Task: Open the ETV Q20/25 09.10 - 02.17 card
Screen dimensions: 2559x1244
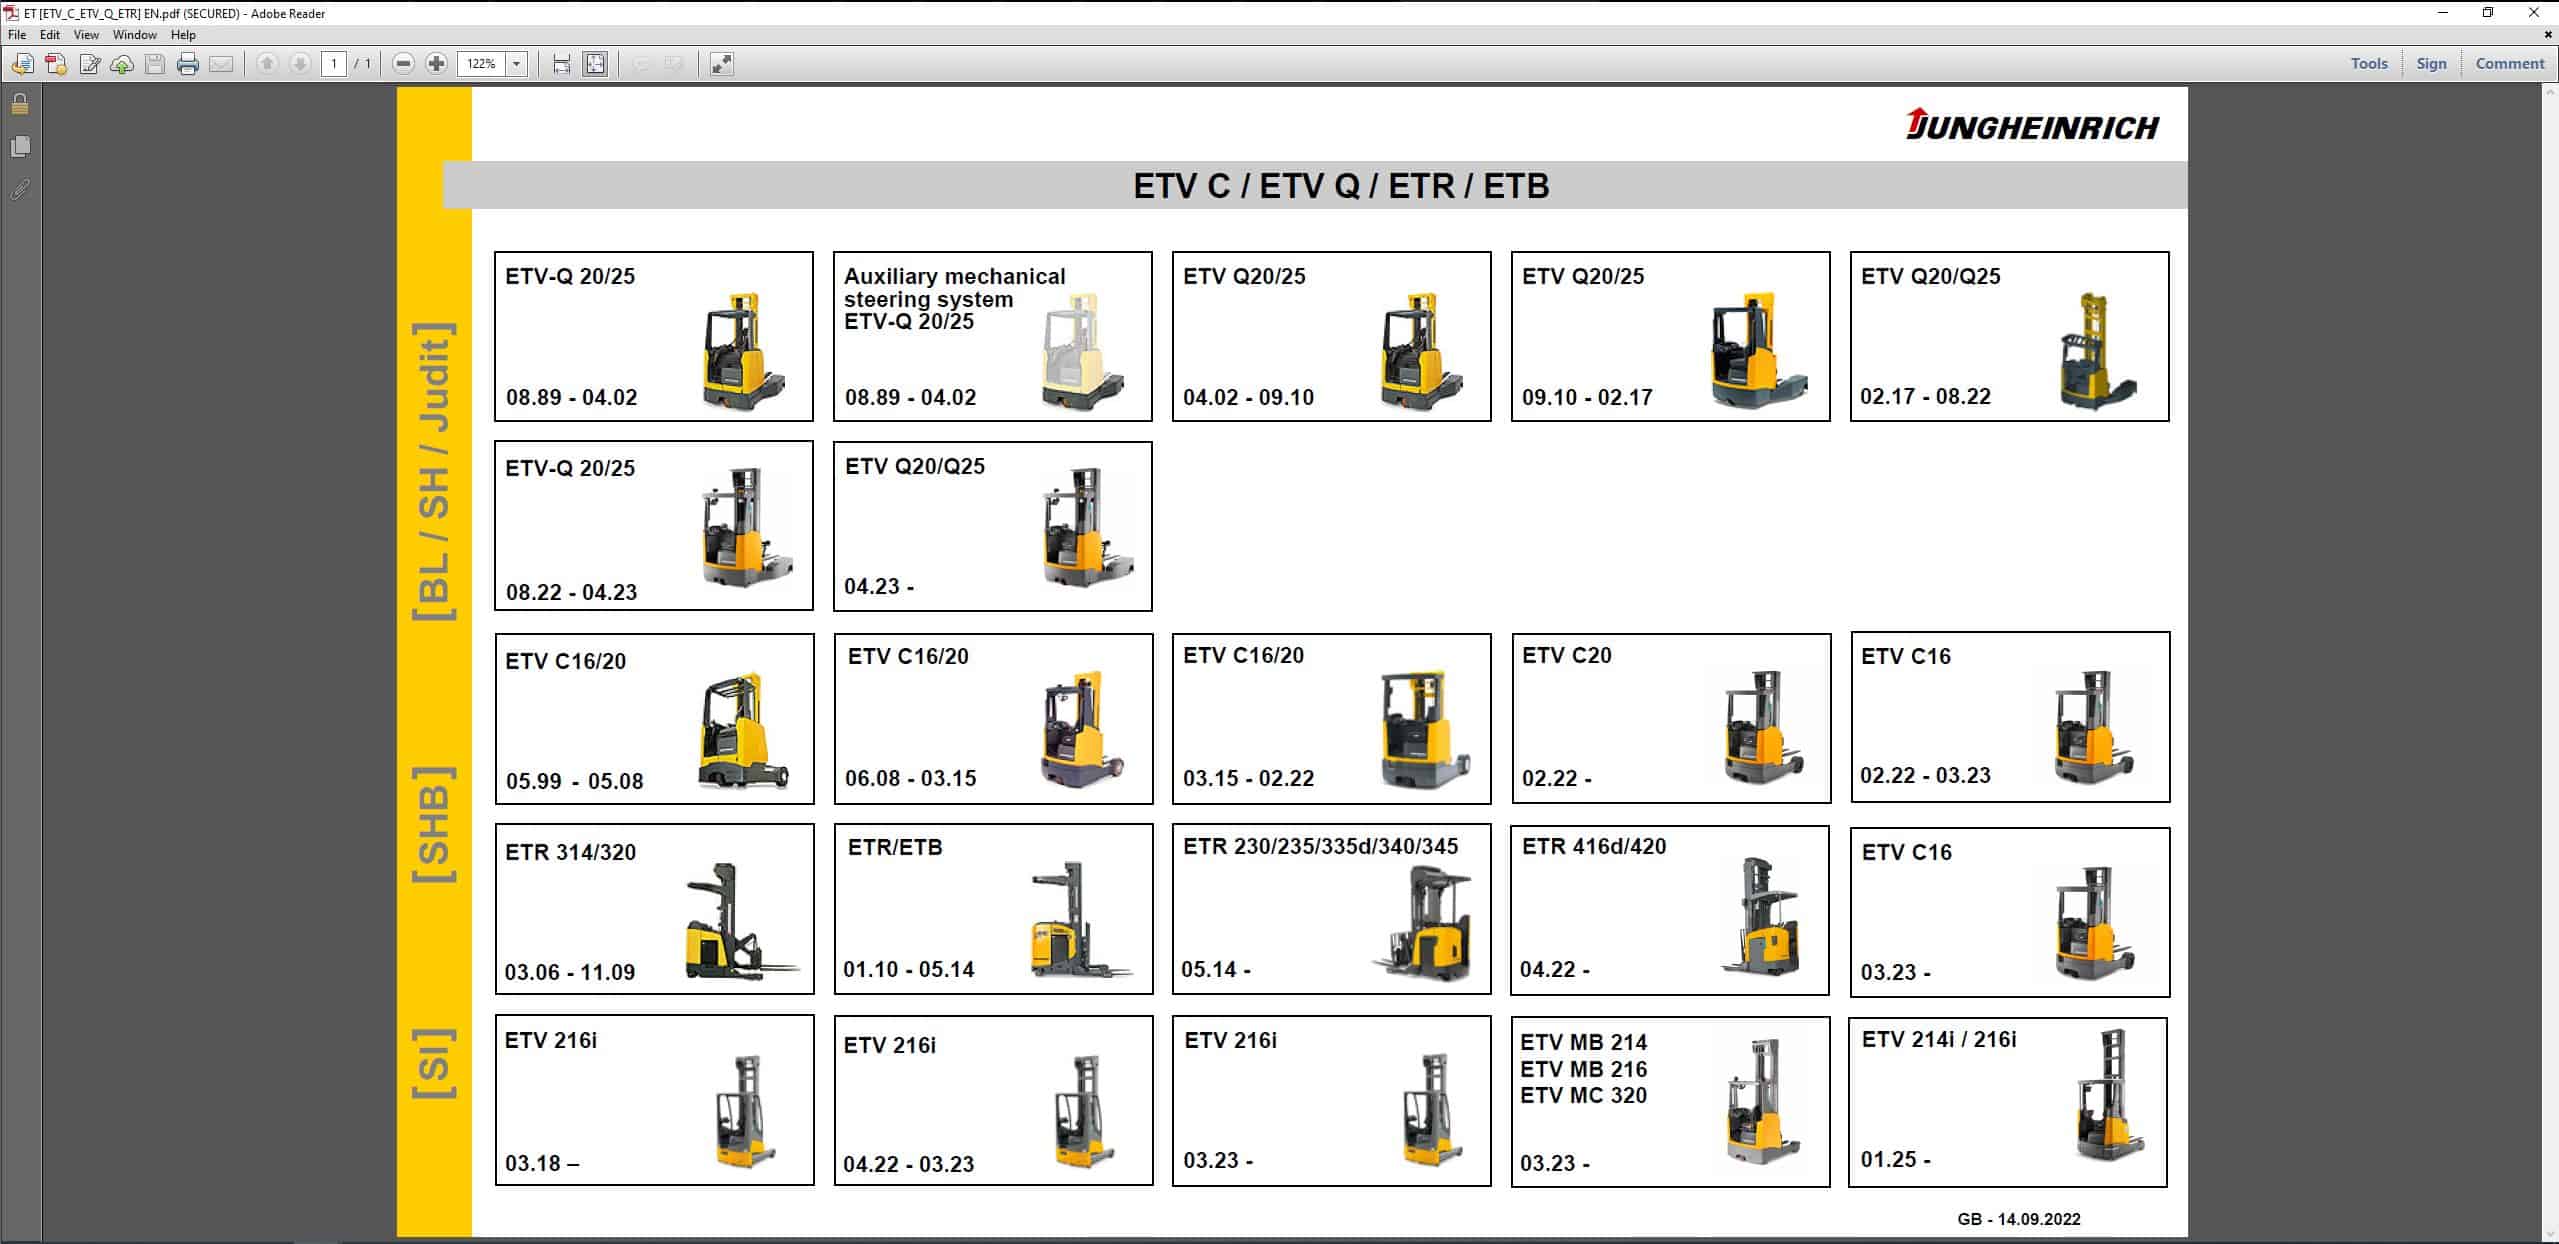Action: [1670, 336]
